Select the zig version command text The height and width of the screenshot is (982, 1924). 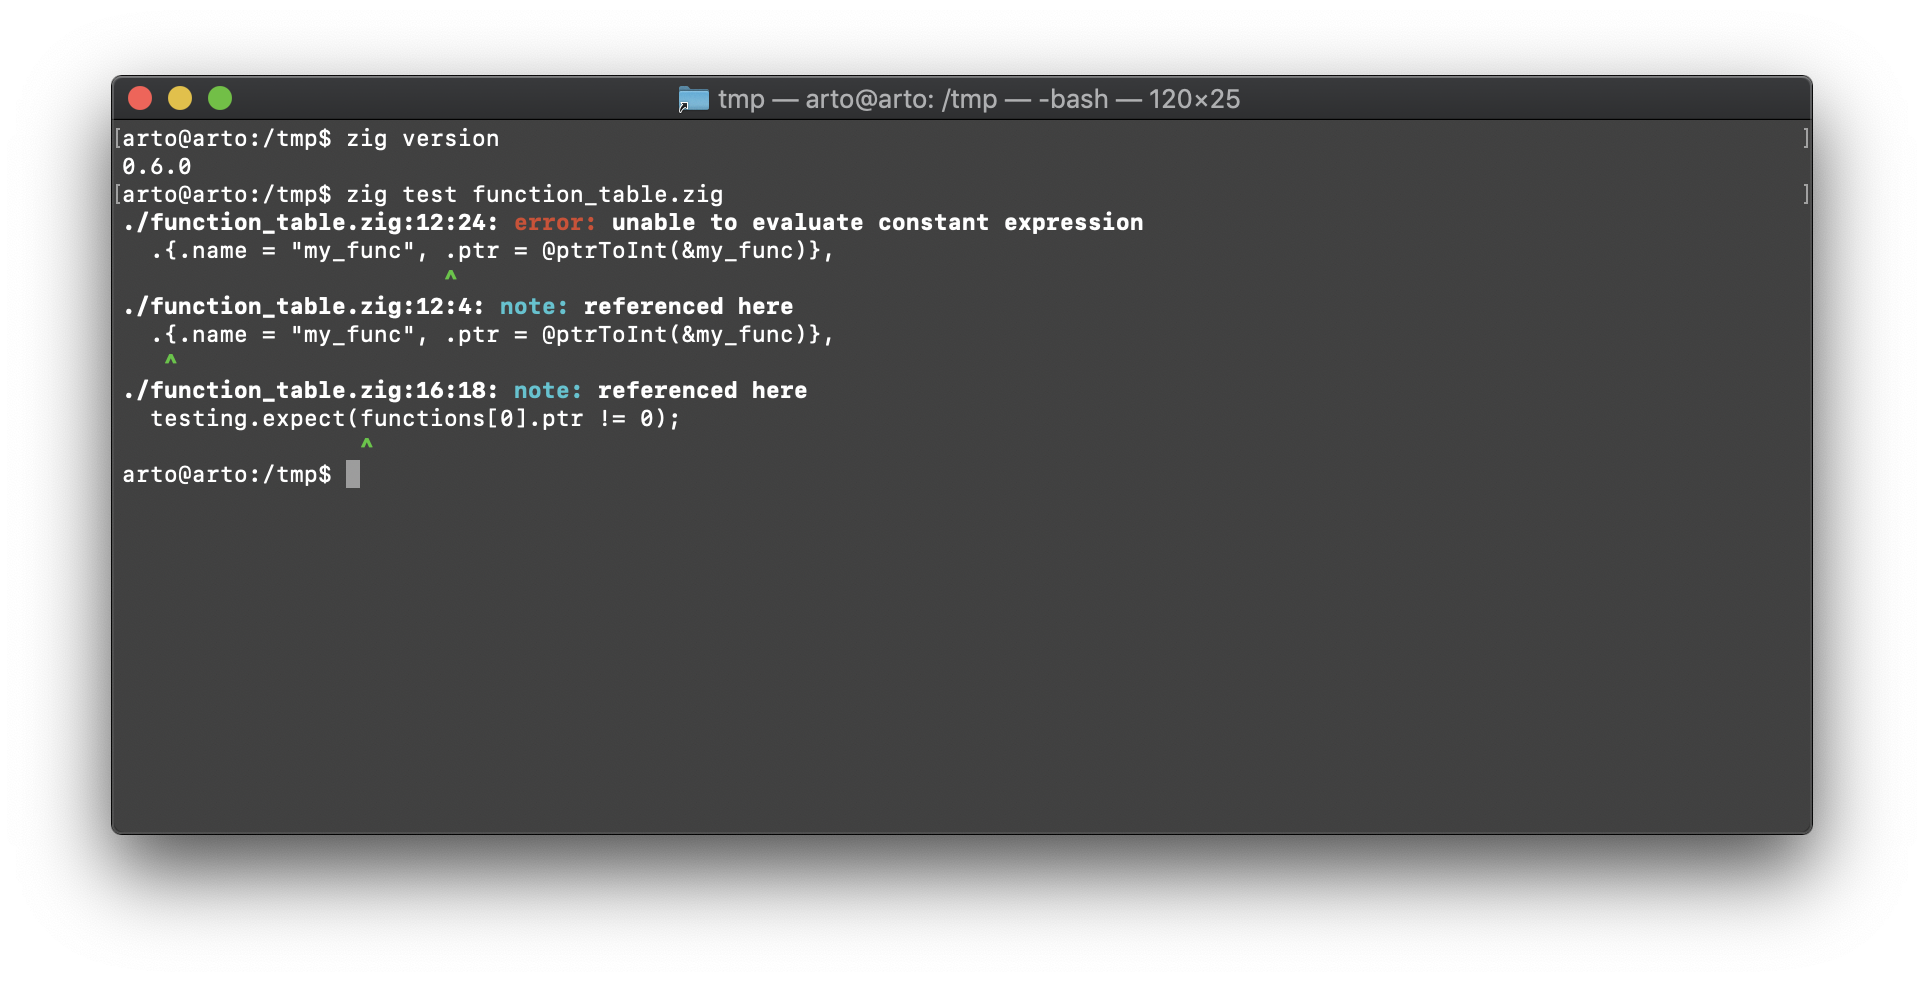[x=422, y=139]
